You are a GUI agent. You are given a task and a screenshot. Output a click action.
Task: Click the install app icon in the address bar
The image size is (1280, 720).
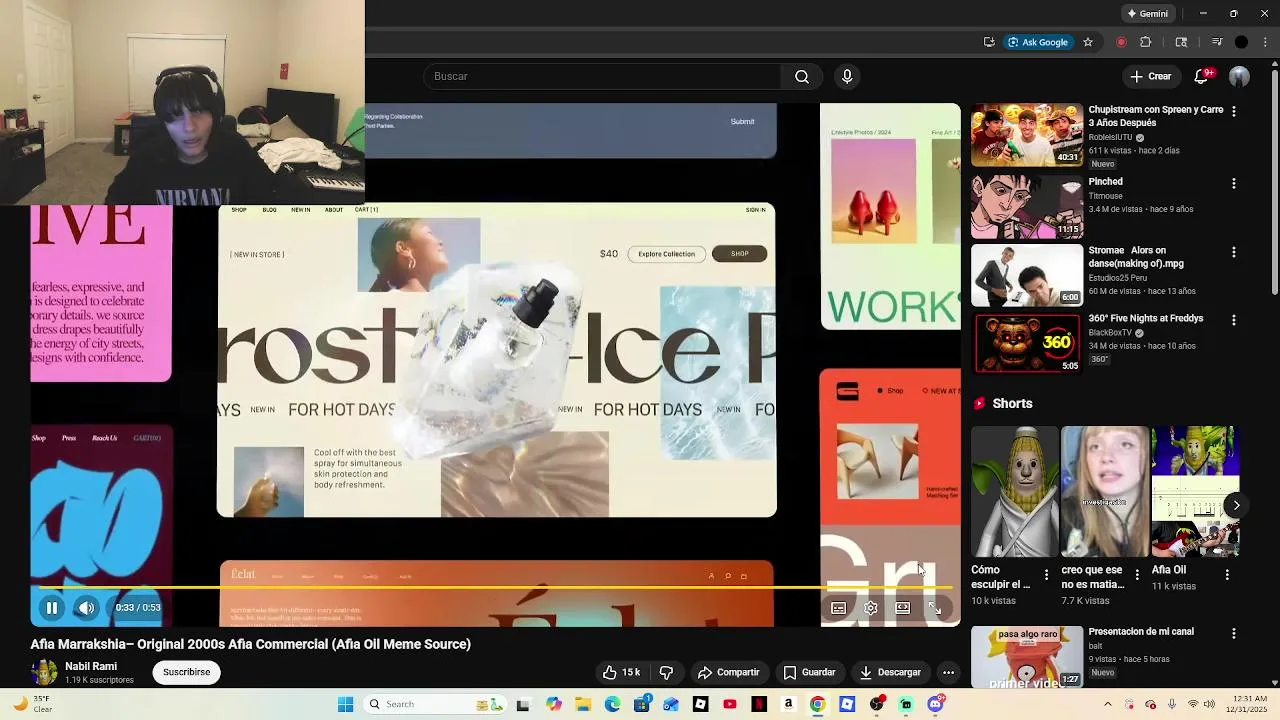(x=989, y=42)
